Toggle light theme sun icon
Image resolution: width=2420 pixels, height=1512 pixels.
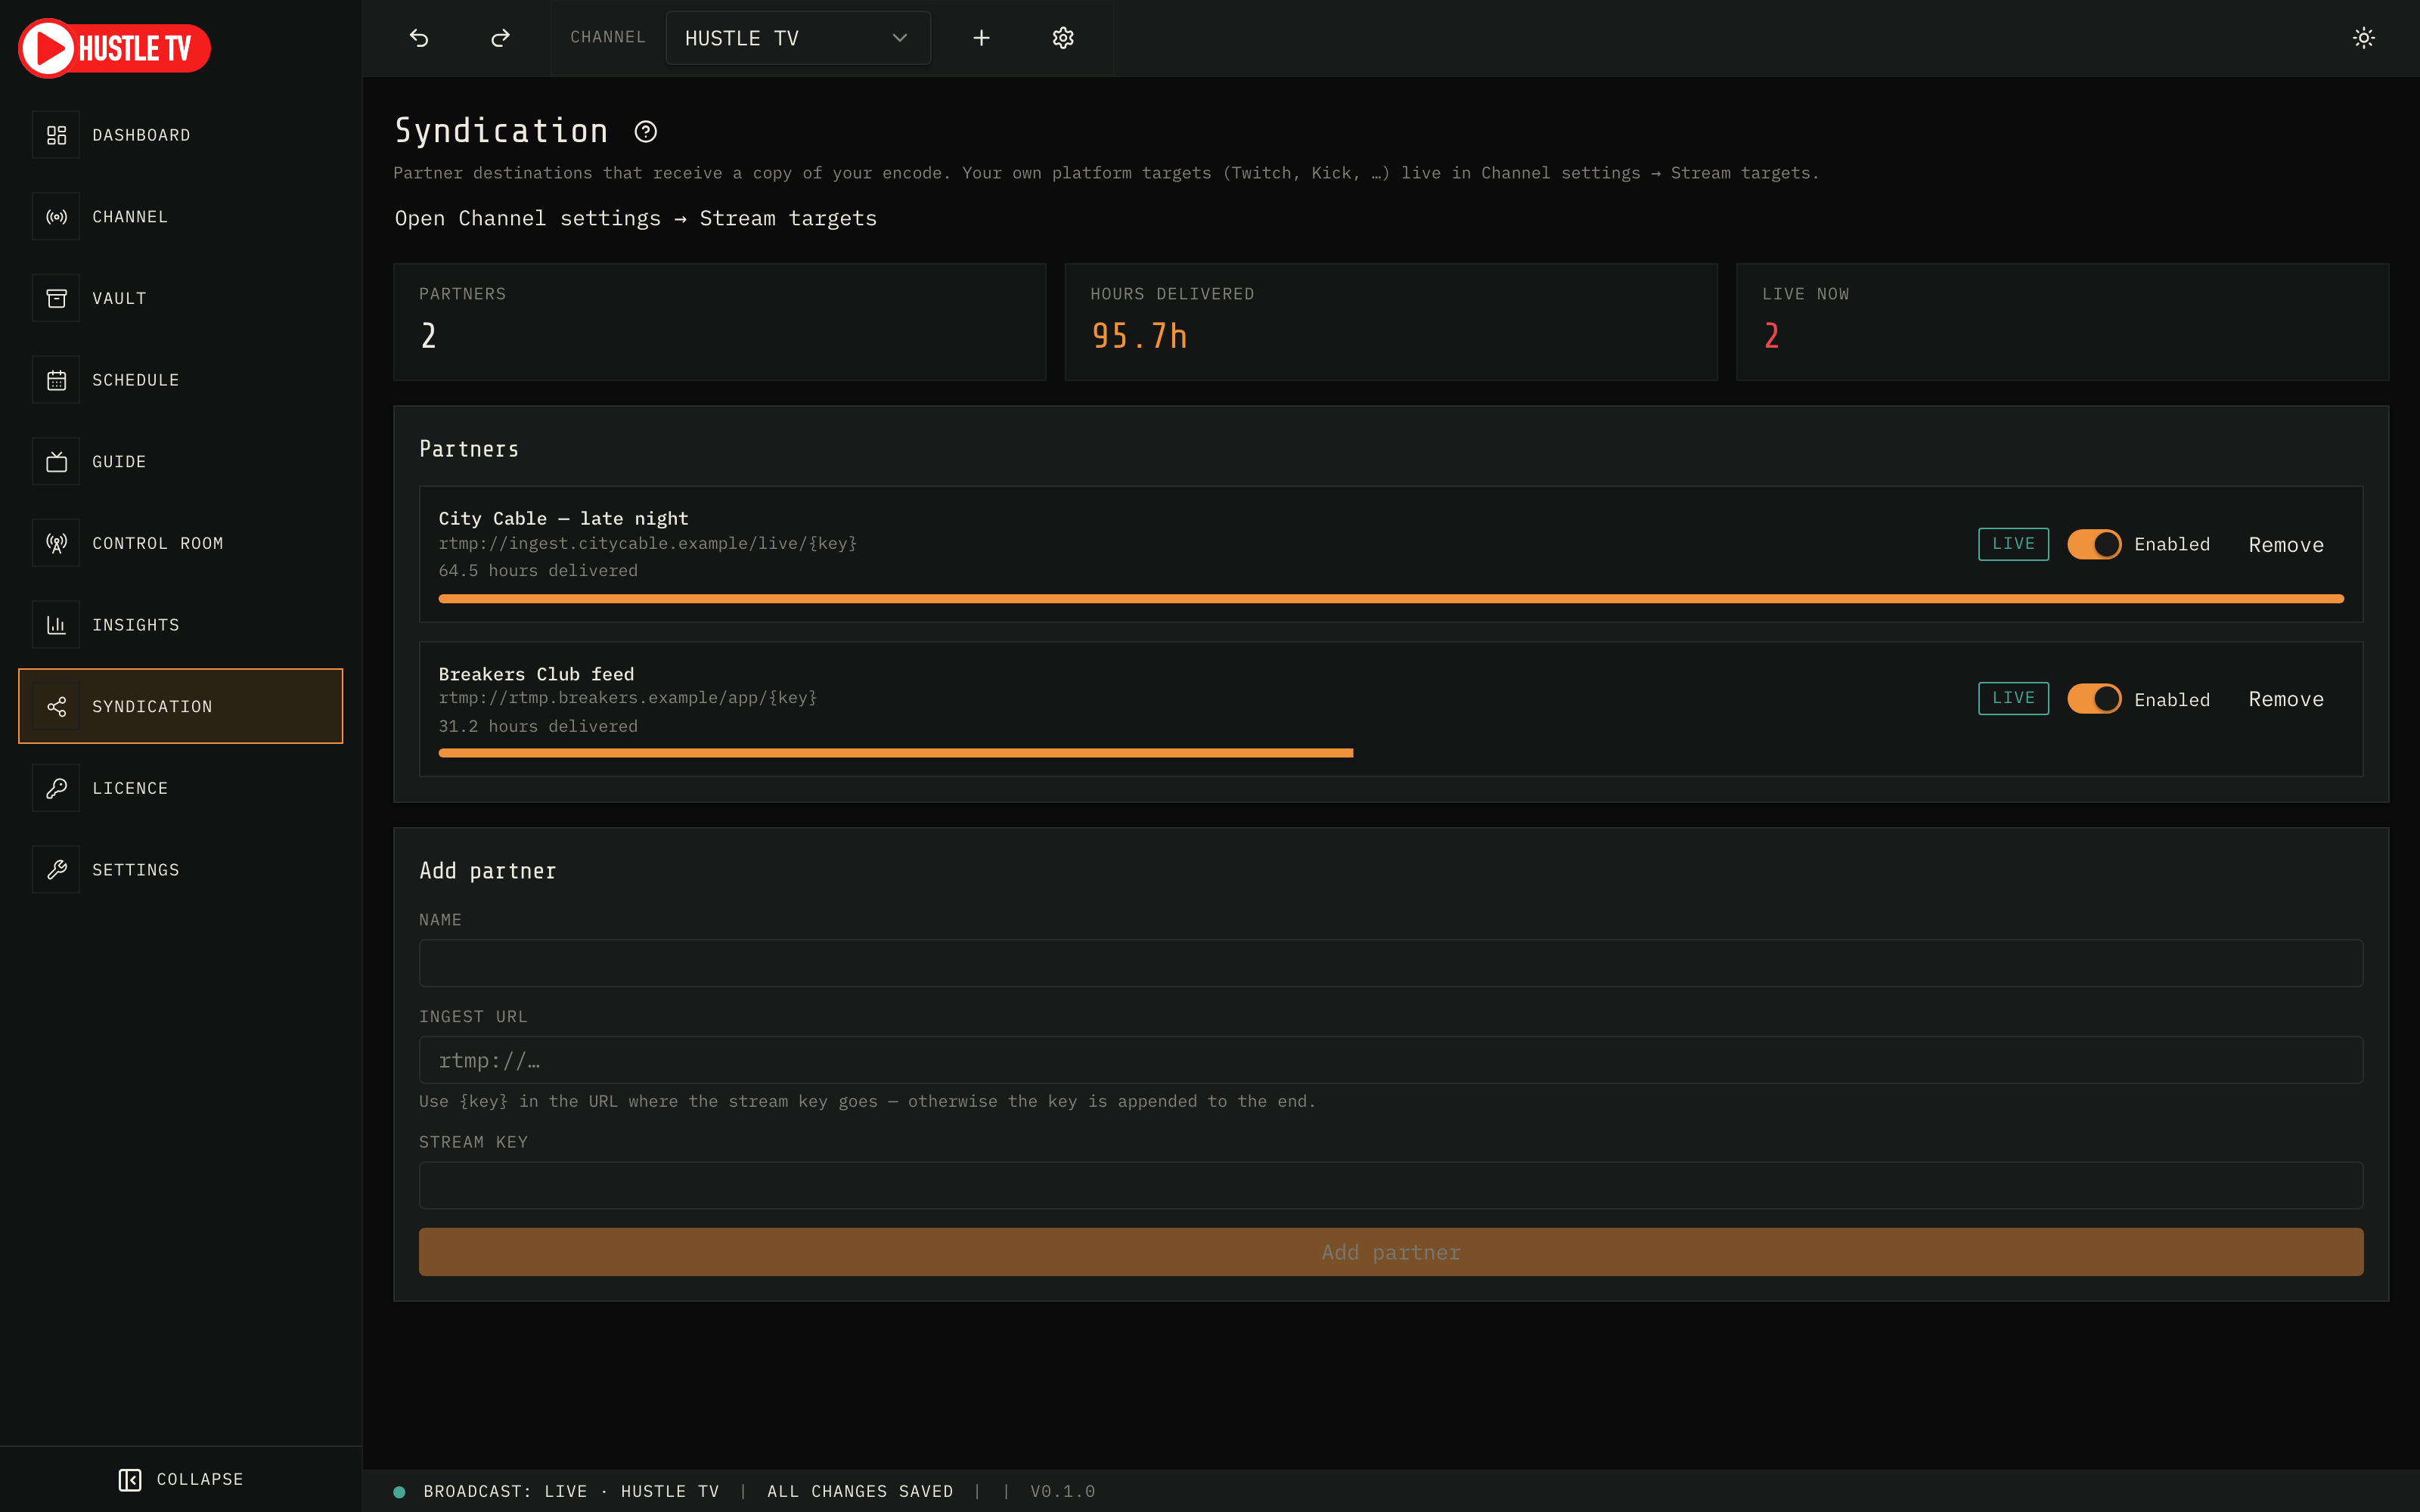coord(2363,38)
